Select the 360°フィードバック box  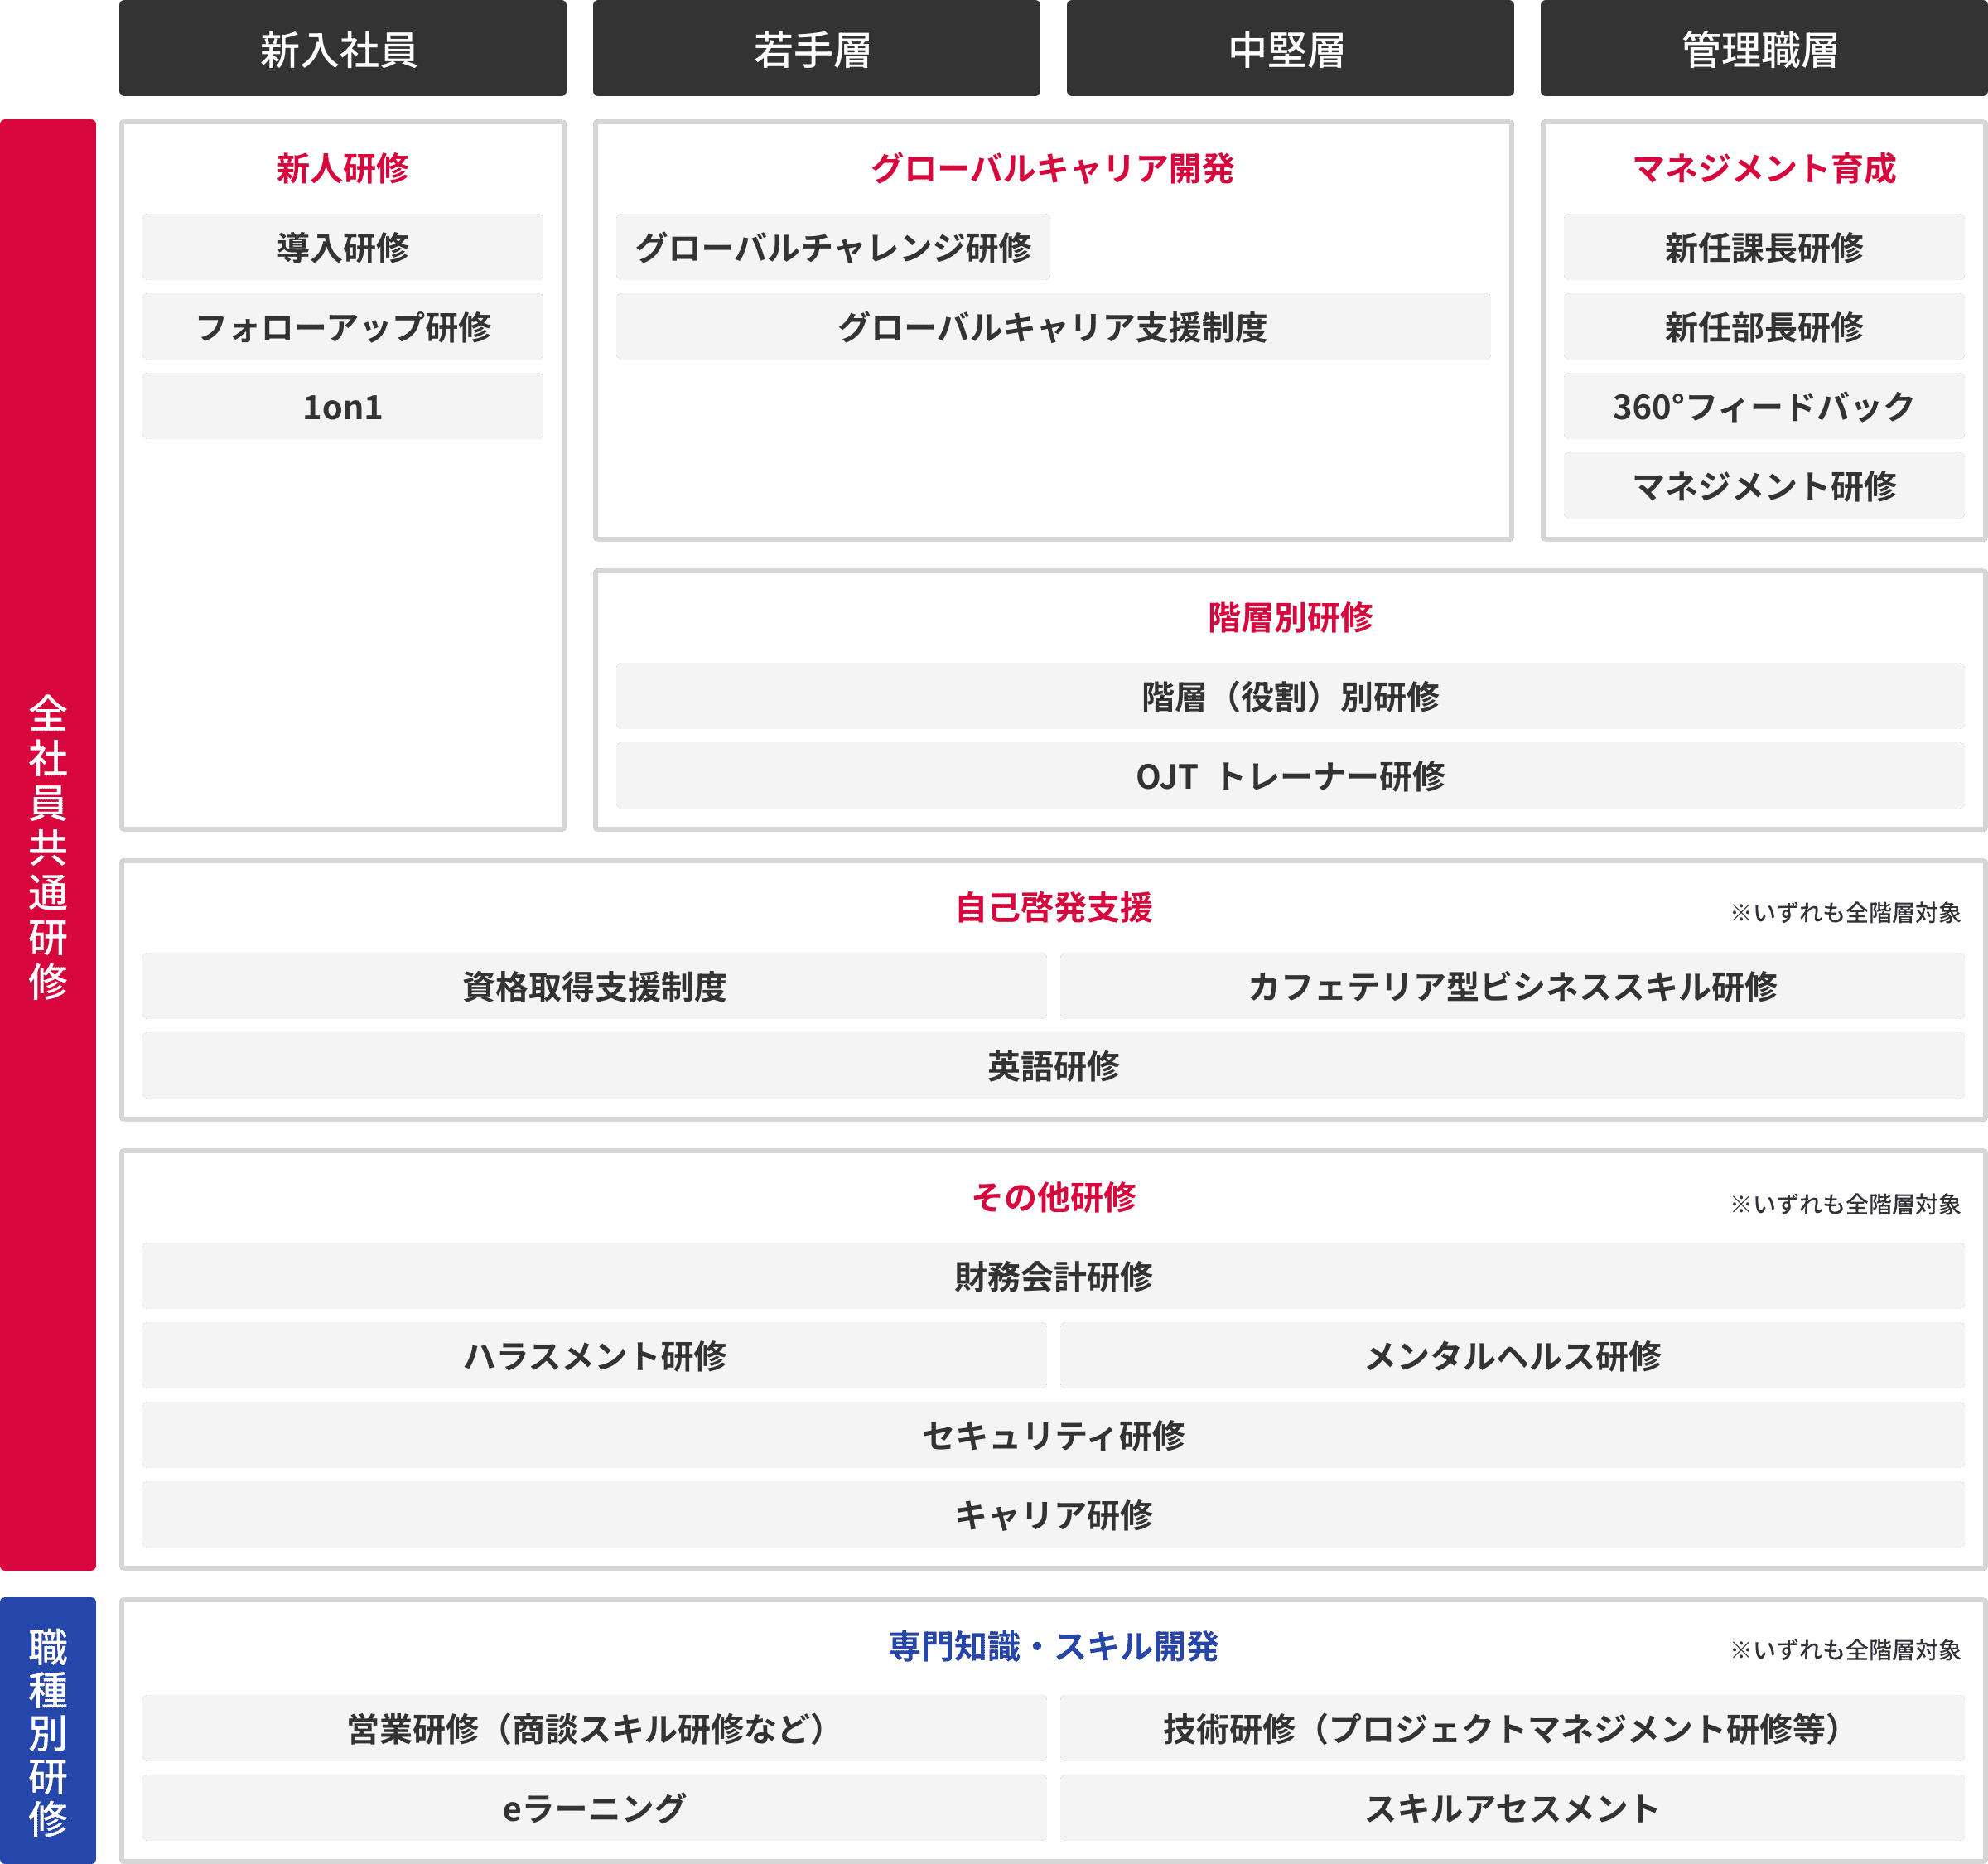[1764, 407]
